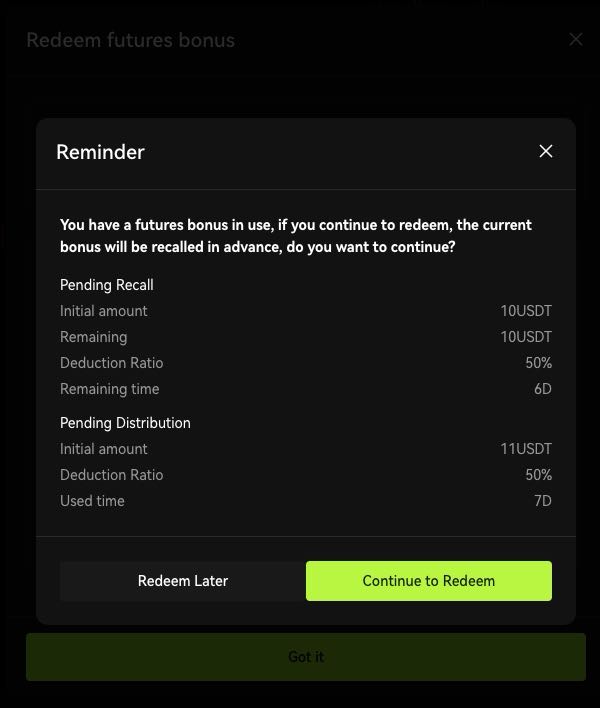This screenshot has height=708, width=600.
Task: Click the 11USDT initial amount value
Action: [x=526, y=449]
